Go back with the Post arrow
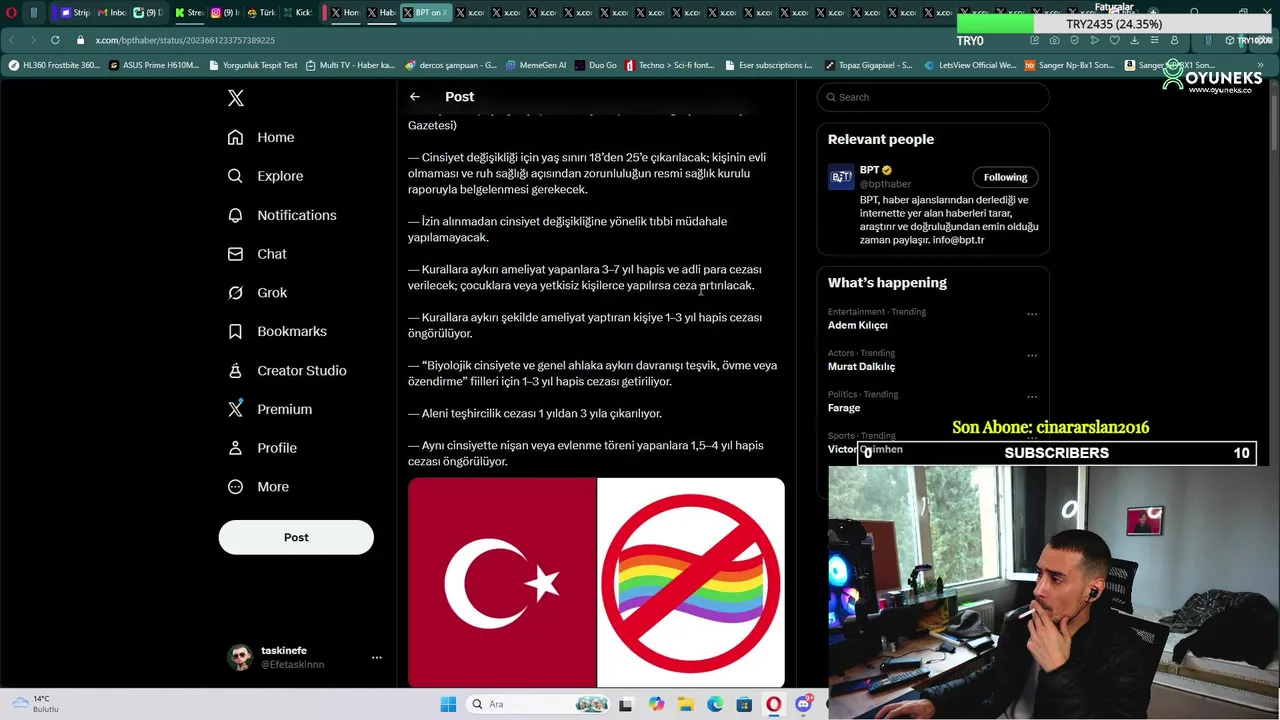1280x720 pixels. [x=415, y=97]
